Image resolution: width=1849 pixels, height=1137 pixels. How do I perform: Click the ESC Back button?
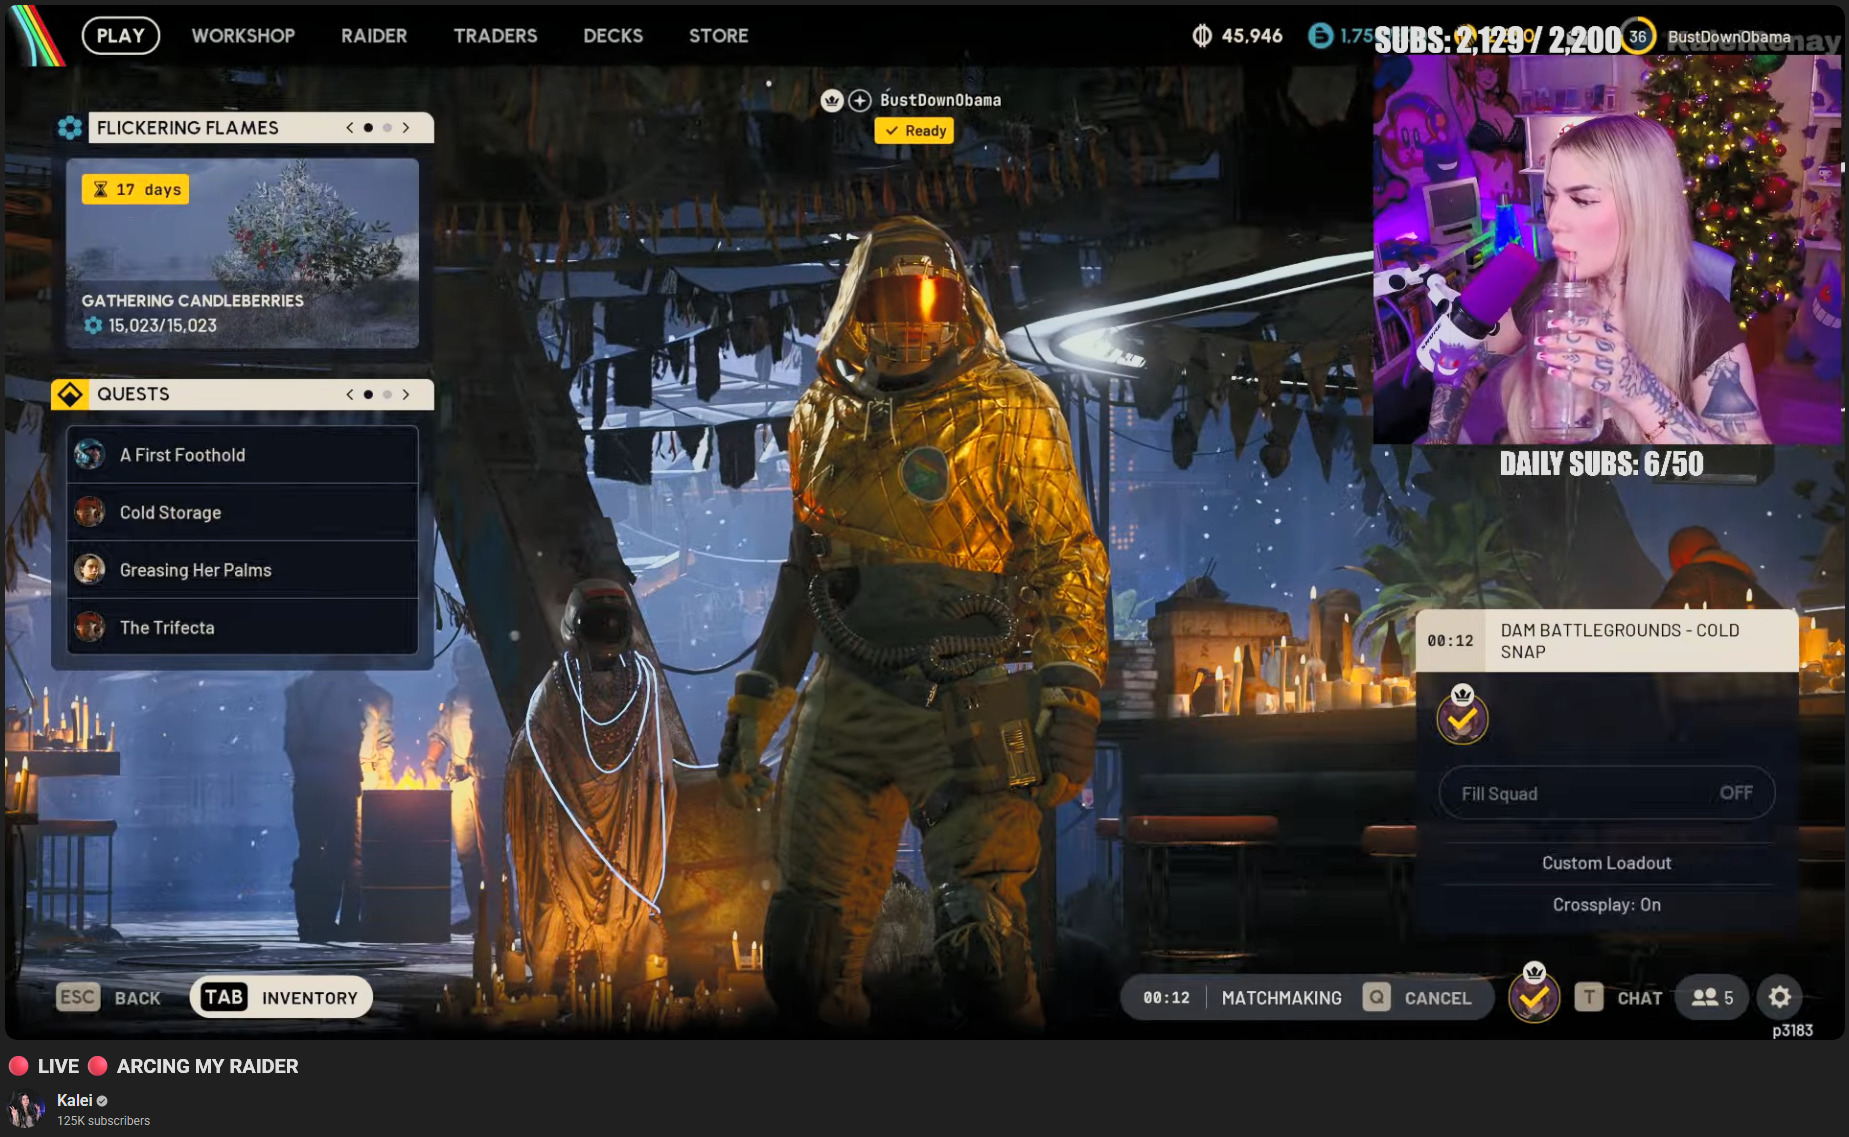click(109, 997)
